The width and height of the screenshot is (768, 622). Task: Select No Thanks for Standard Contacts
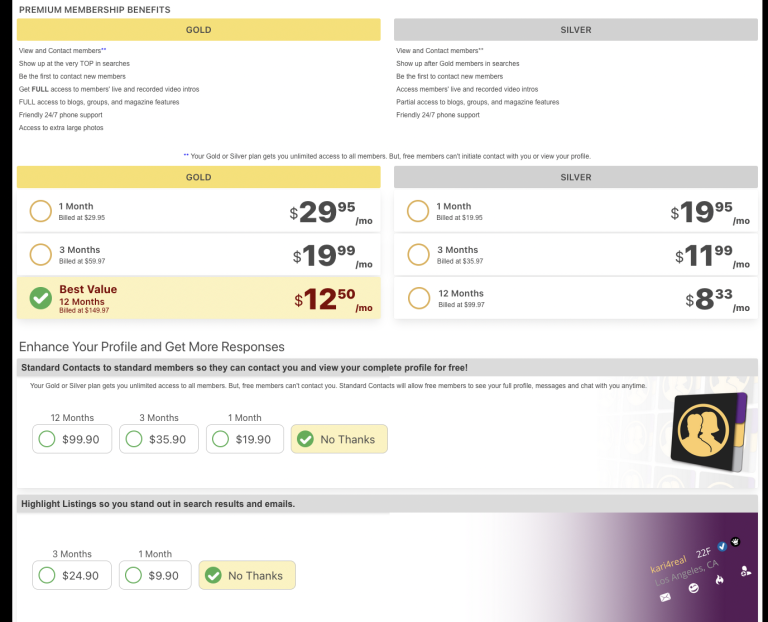[x=303, y=439]
